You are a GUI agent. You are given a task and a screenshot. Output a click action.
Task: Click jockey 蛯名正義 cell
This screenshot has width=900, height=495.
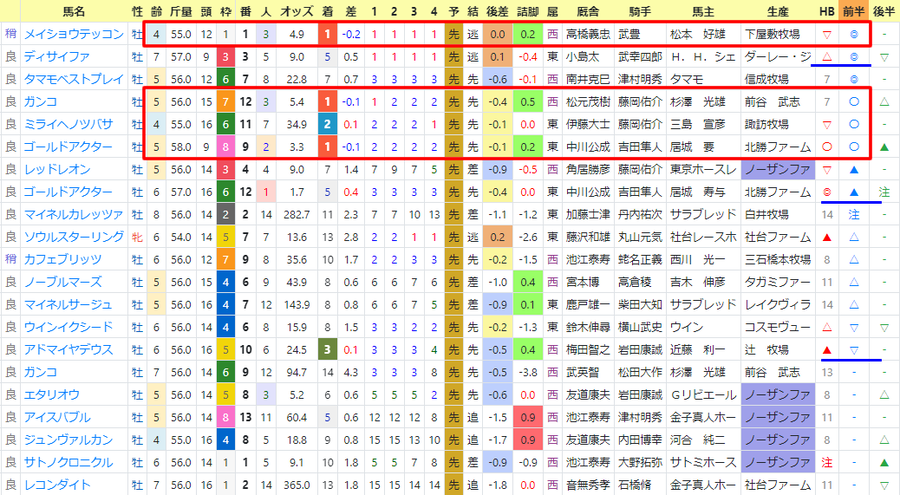coord(640,260)
